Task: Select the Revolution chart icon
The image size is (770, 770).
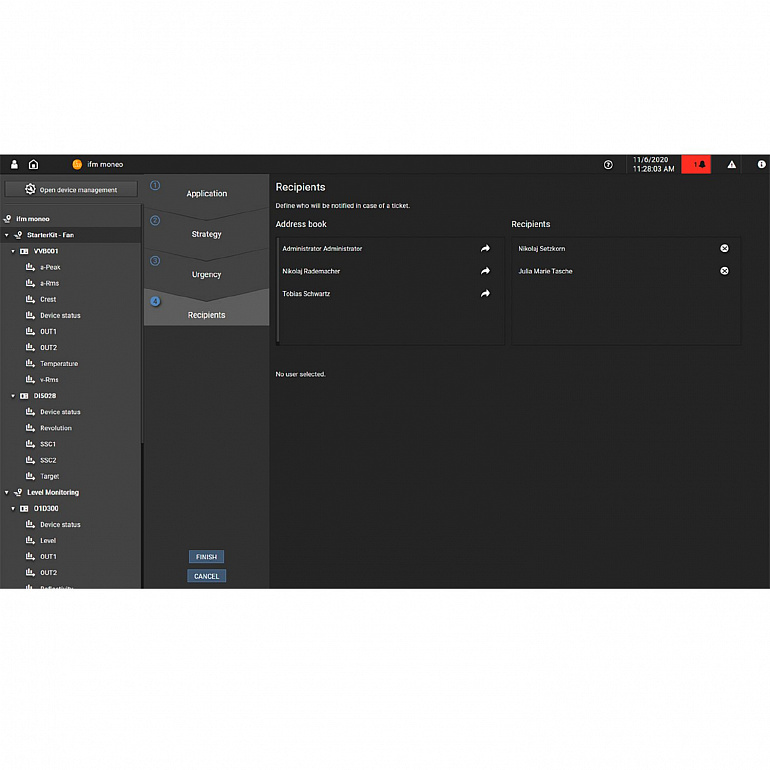Action: 30,428
